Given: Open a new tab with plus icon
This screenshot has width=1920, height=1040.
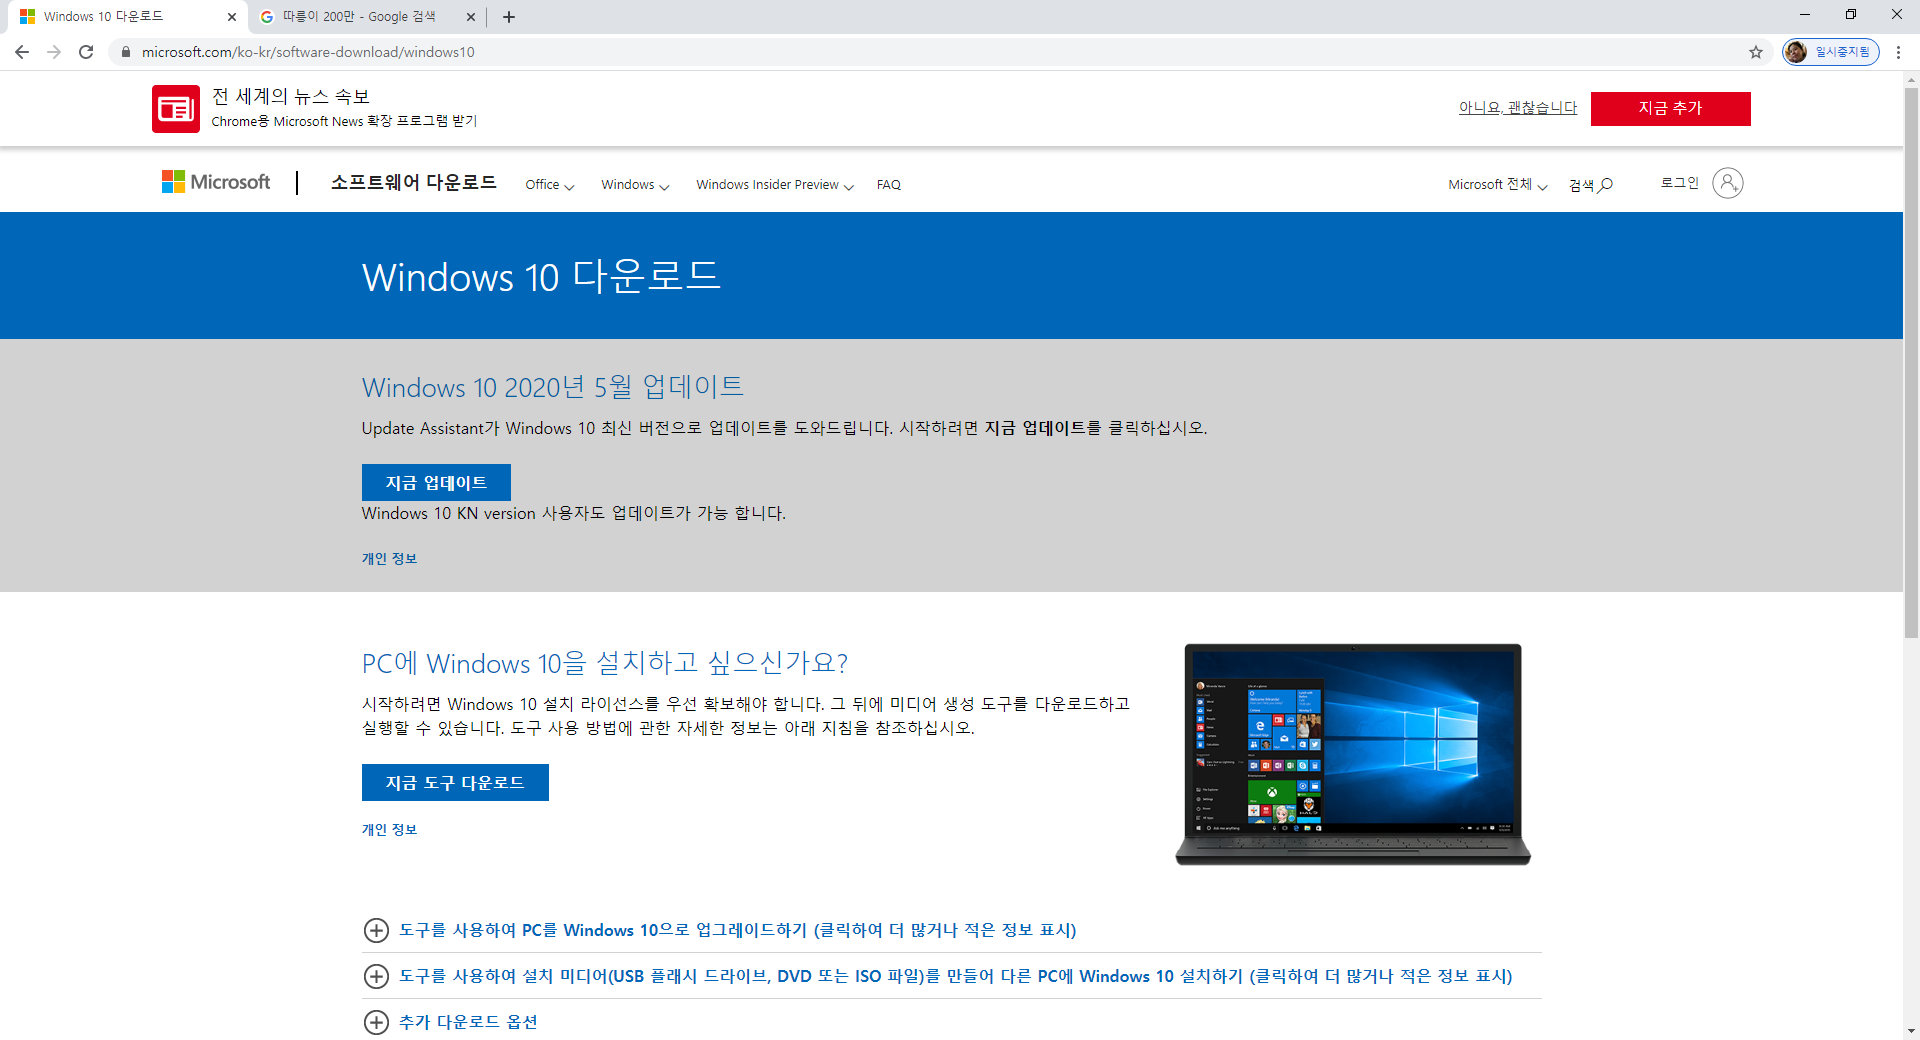Looking at the screenshot, I should pos(509,17).
